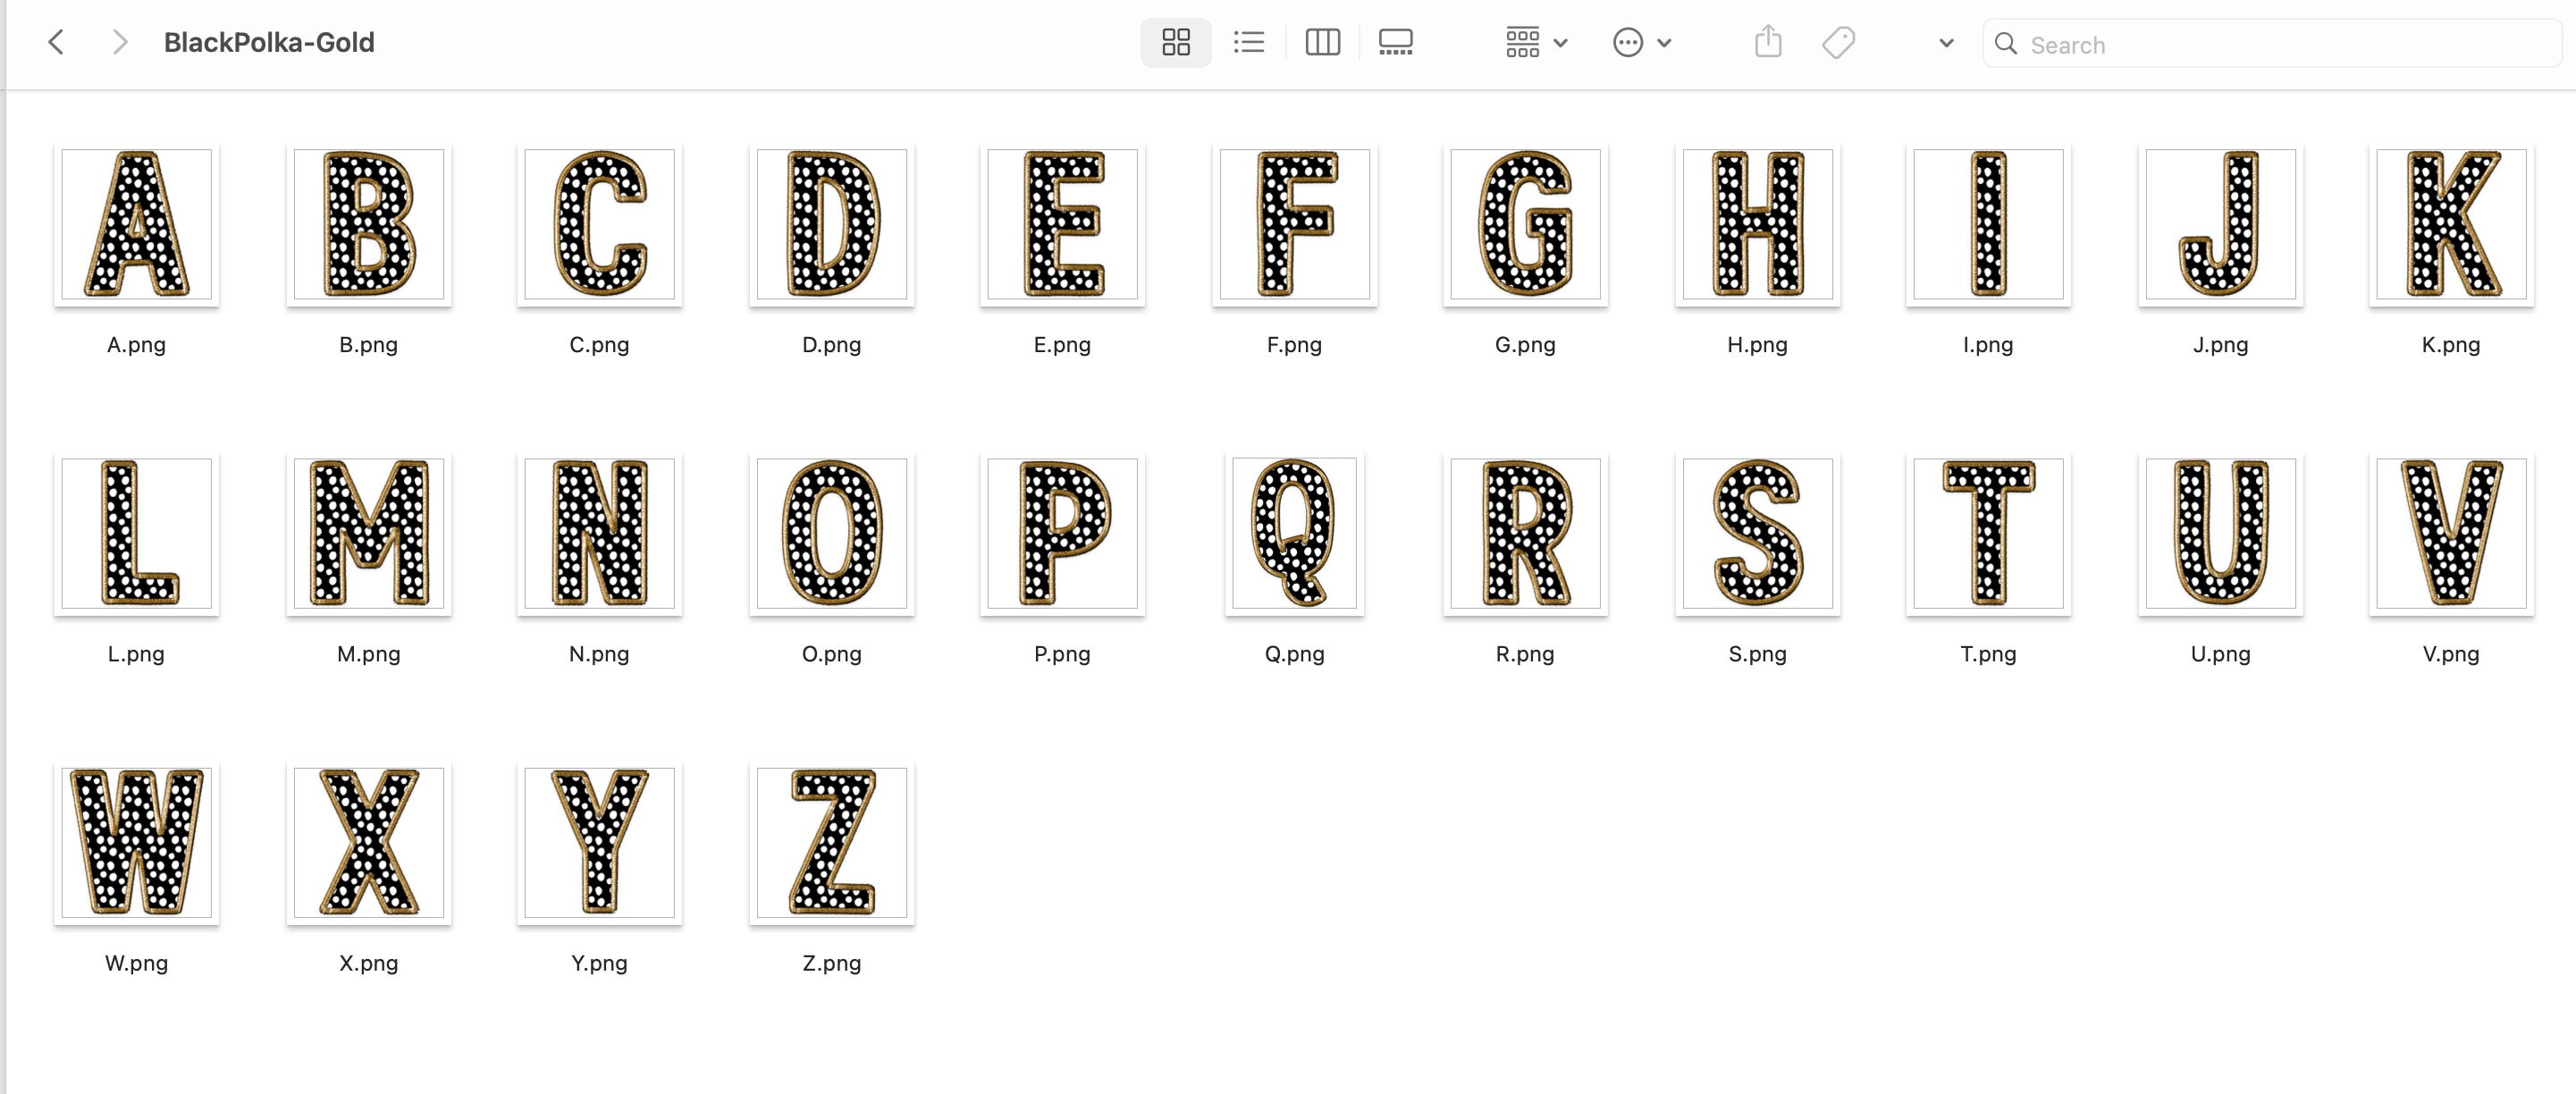The height and width of the screenshot is (1094, 2576).
Task: Click the F.png file name
Action: tap(1295, 345)
